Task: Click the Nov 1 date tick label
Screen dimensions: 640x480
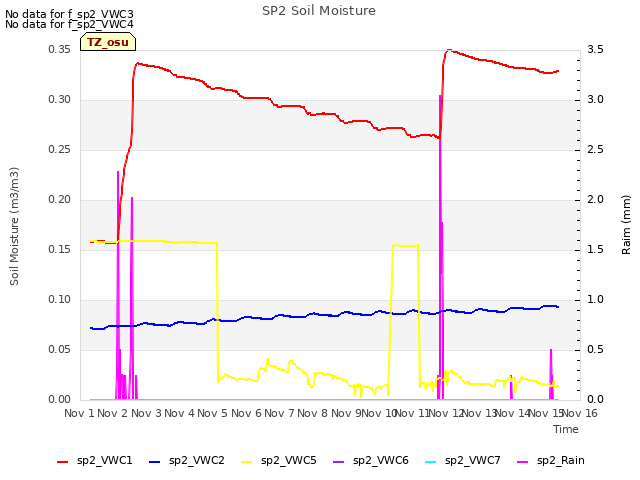Action: tap(79, 413)
